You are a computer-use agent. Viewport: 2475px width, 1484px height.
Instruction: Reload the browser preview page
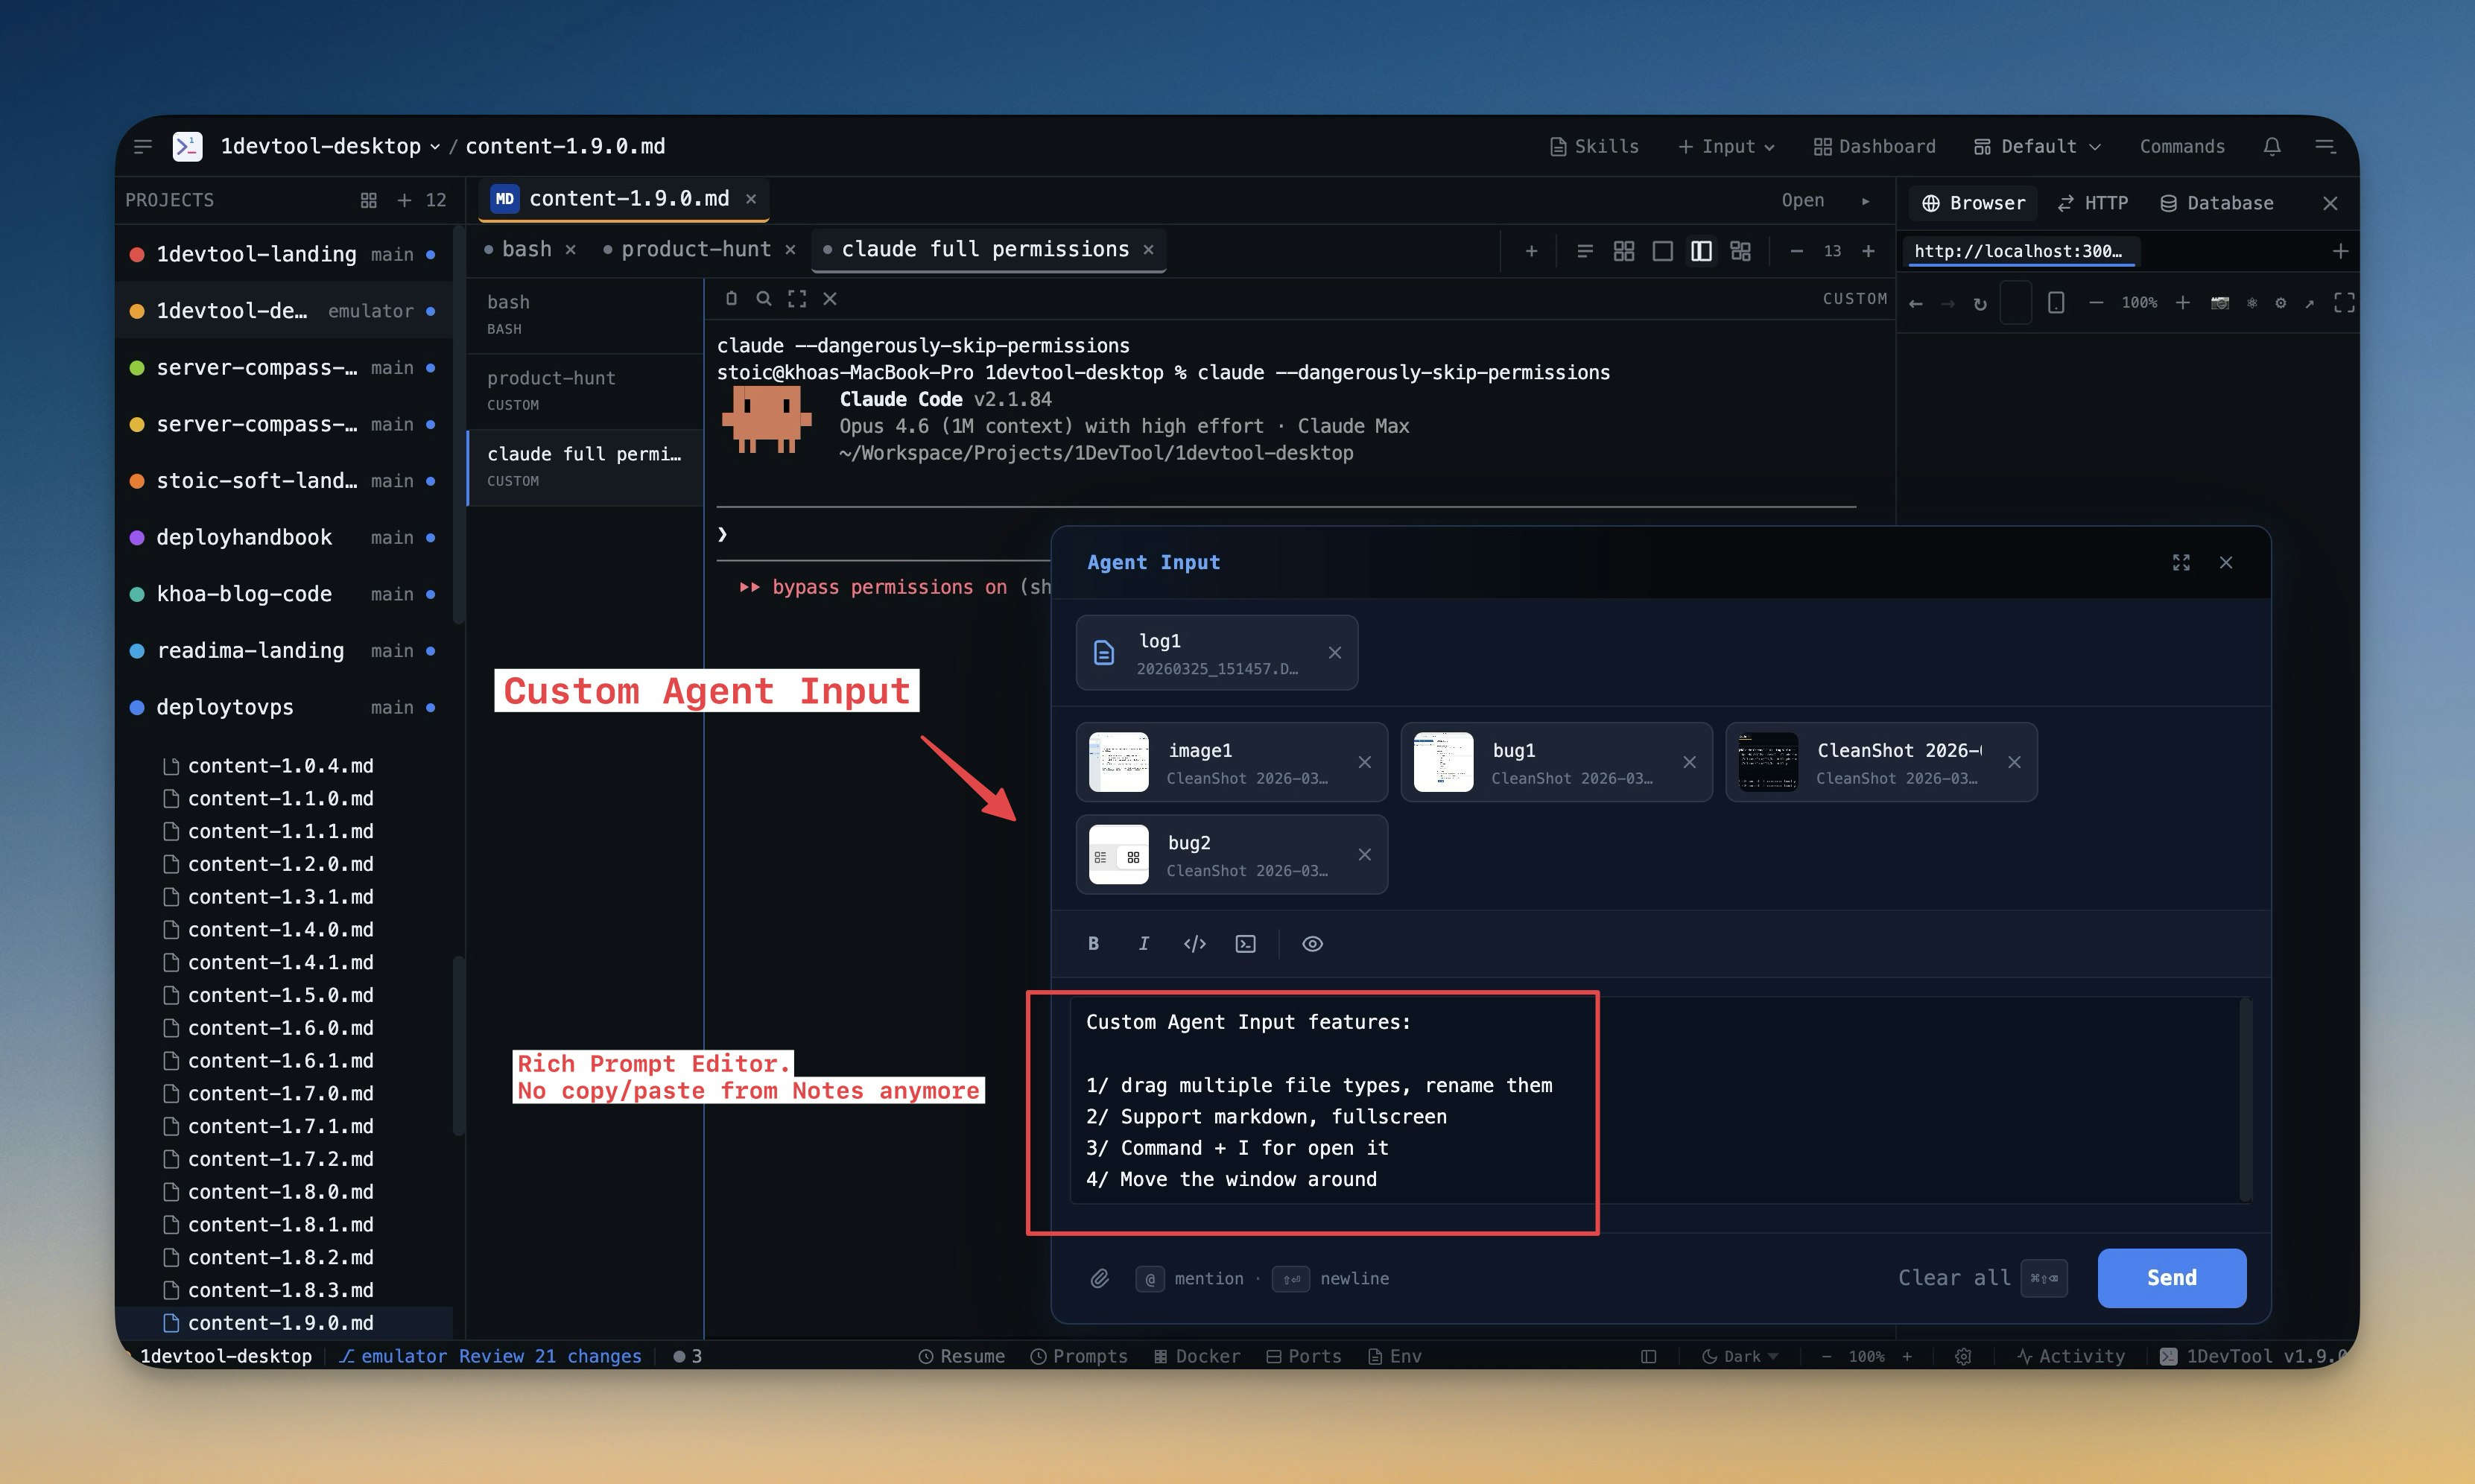1981,303
